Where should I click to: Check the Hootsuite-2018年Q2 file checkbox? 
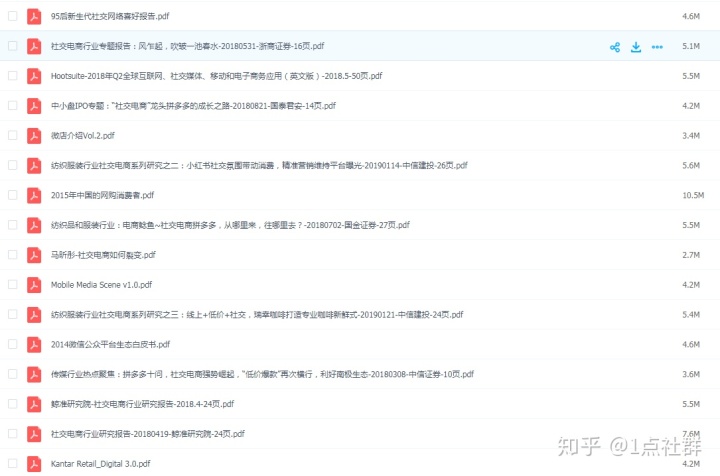(12, 76)
